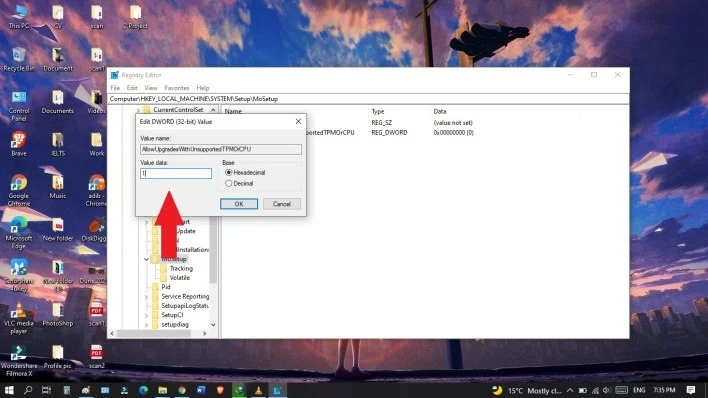Open the Help menu in Registry Editor
Viewport: 708px width, 398px height.
pyautogui.click(x=203, y=88)
